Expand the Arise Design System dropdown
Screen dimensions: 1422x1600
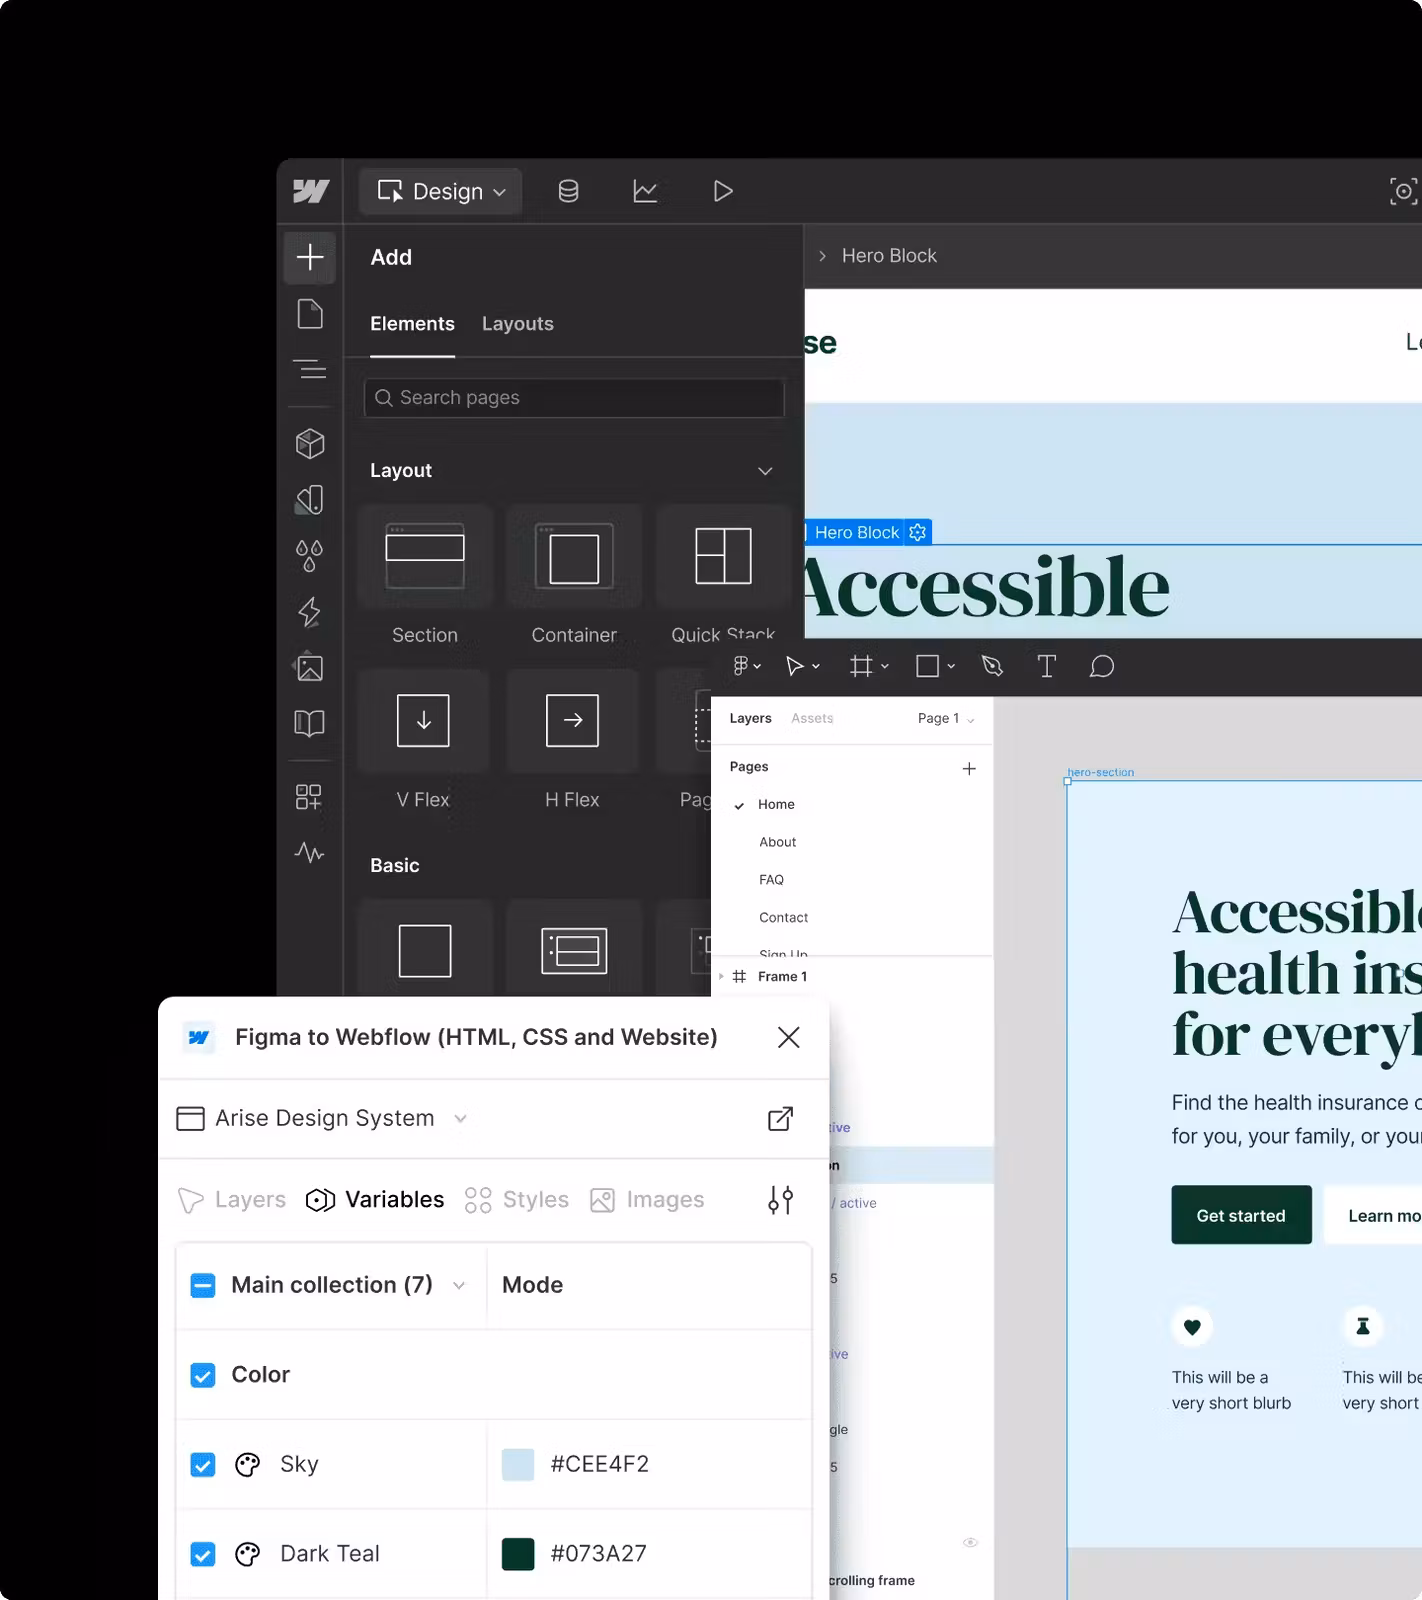point(460,1118)
